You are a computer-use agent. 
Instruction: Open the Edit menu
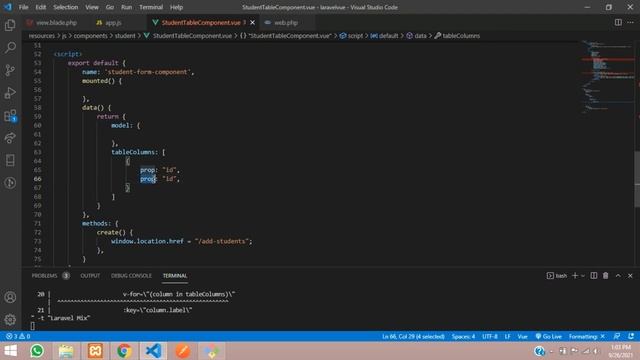(x=40, y=7)
